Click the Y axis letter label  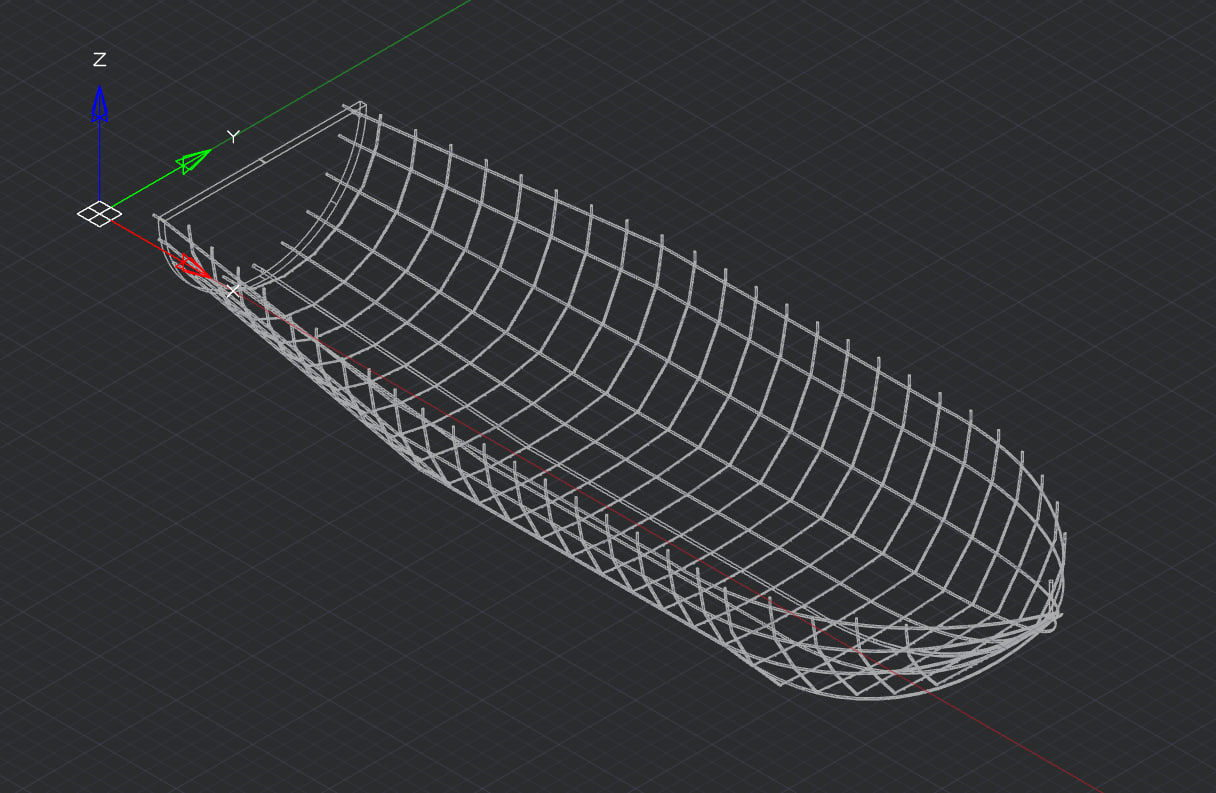pos(233,137)
